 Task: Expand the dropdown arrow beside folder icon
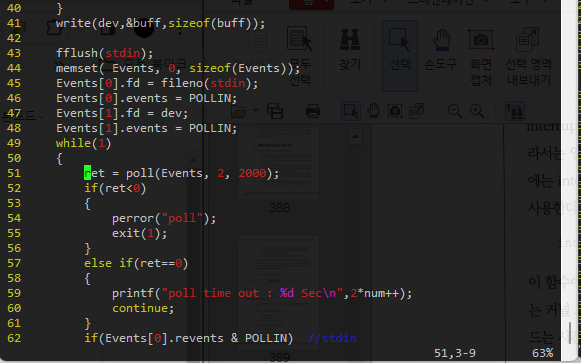click(x=255, y=110)
